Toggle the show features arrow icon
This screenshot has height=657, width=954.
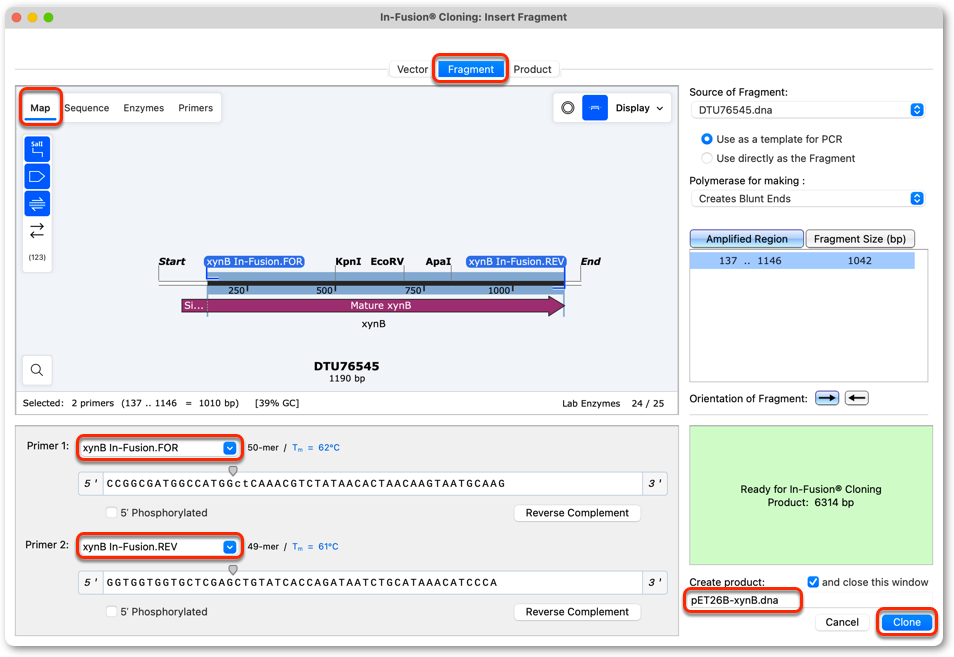(37, 176)
